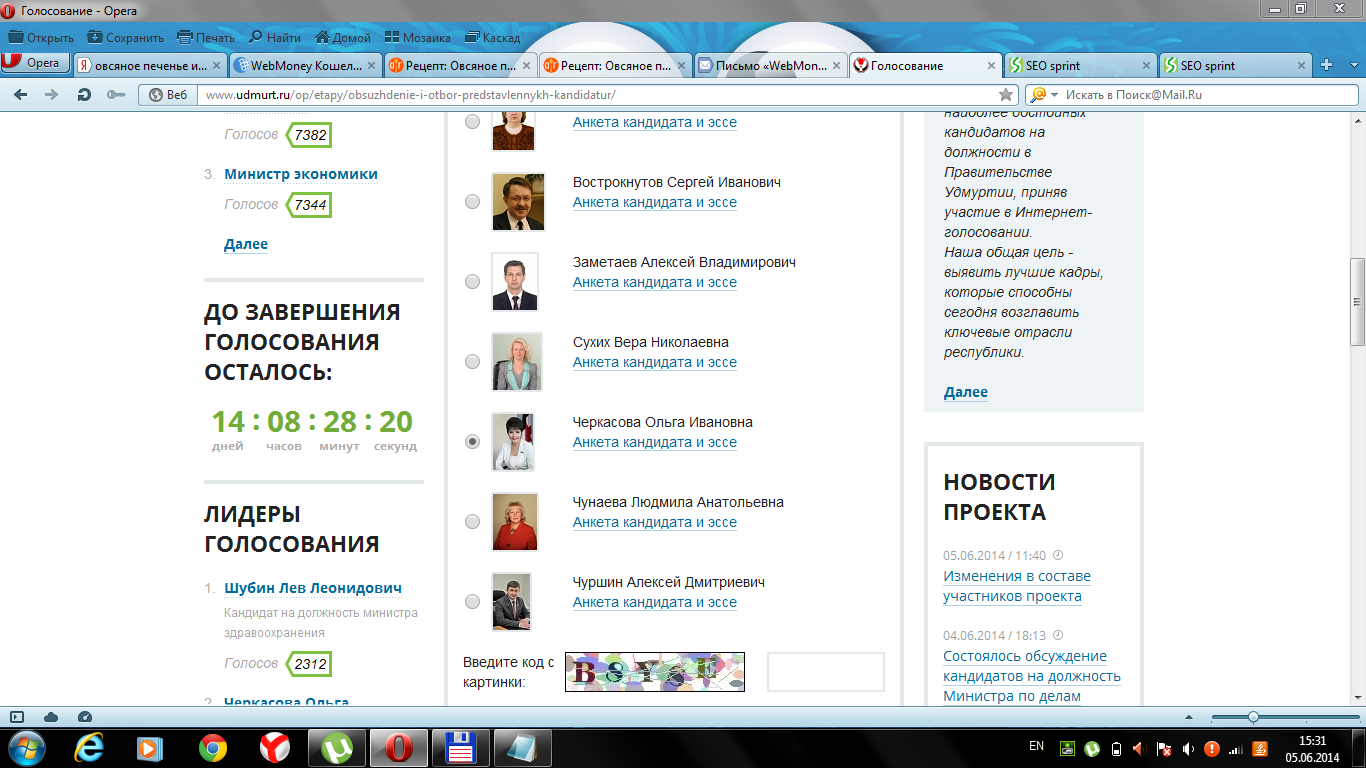Image resolution: width=1366 pixels, height=768 pixels.
Task: Click the password manager key icon
Action: coord(116,95)
